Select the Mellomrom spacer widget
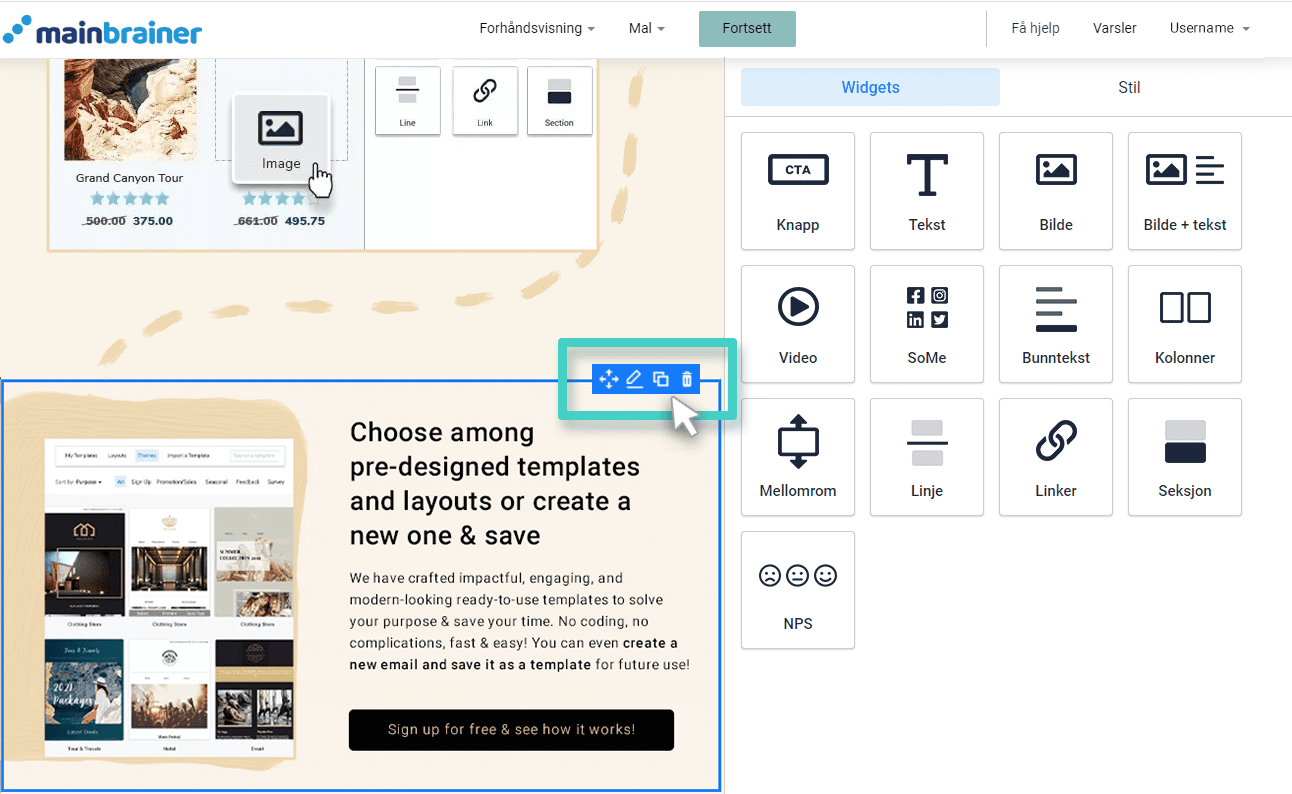Viewport: 1292px width, 794px height. click(x=797, y=457)
